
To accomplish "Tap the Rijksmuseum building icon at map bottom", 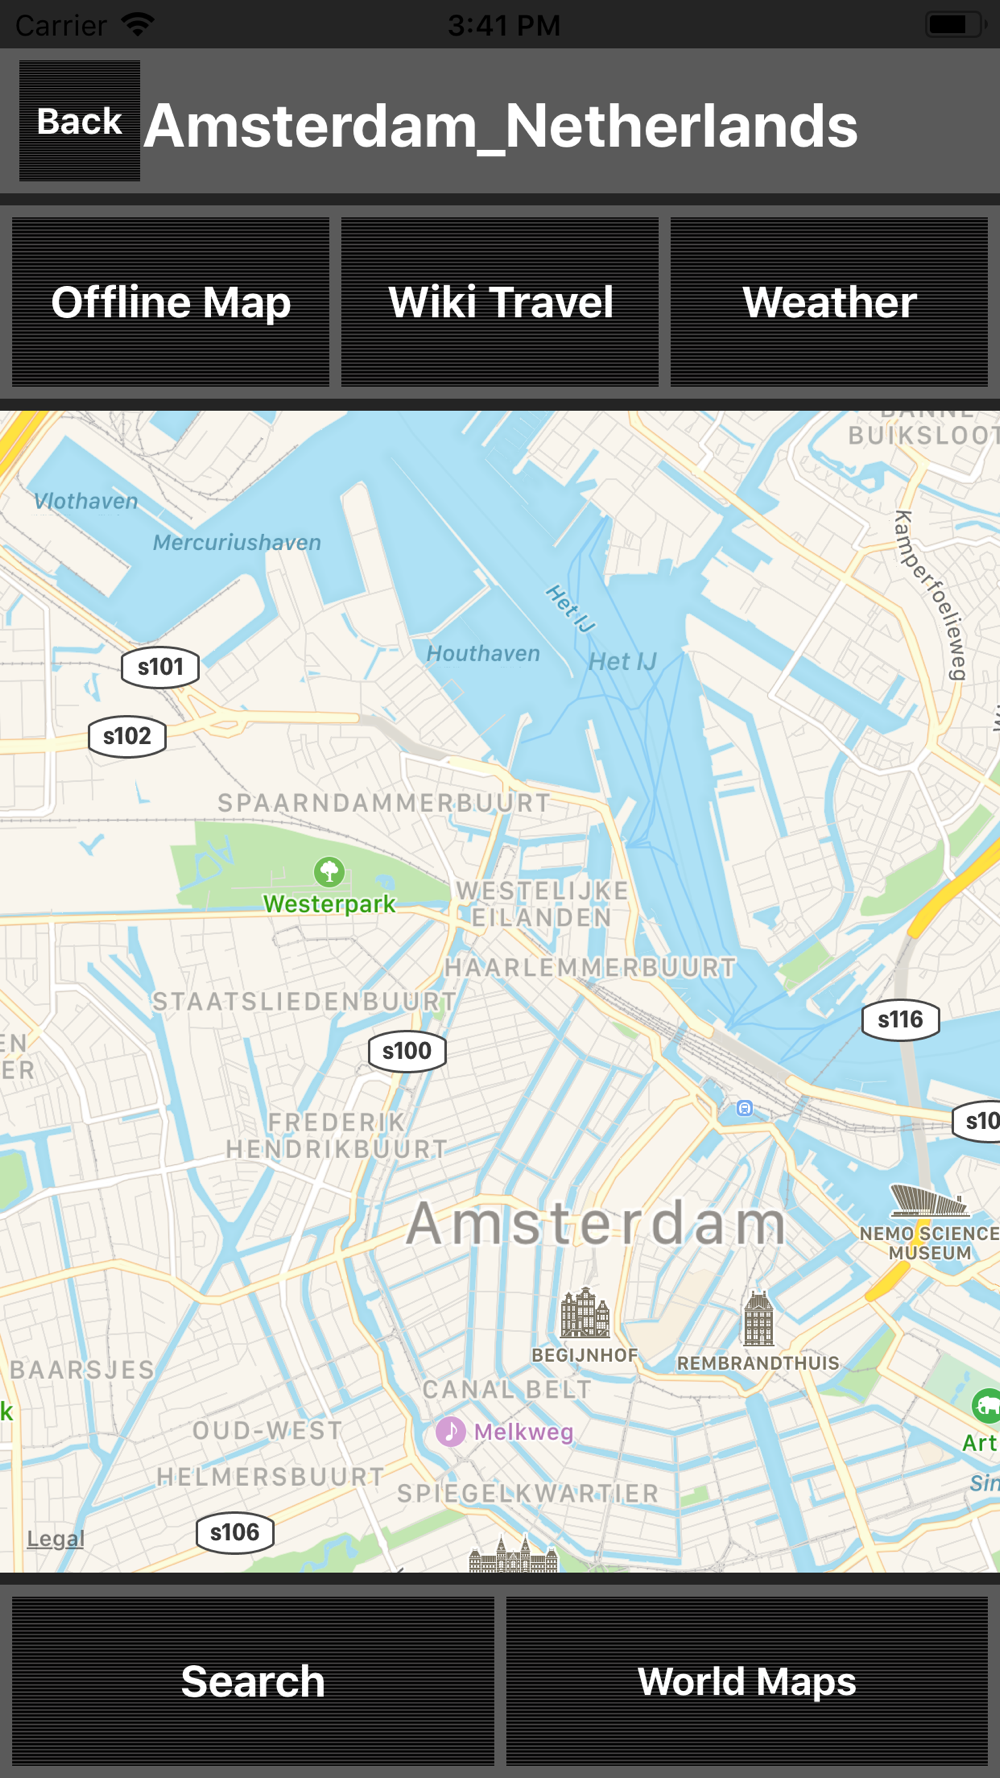I will [513, 1555].
